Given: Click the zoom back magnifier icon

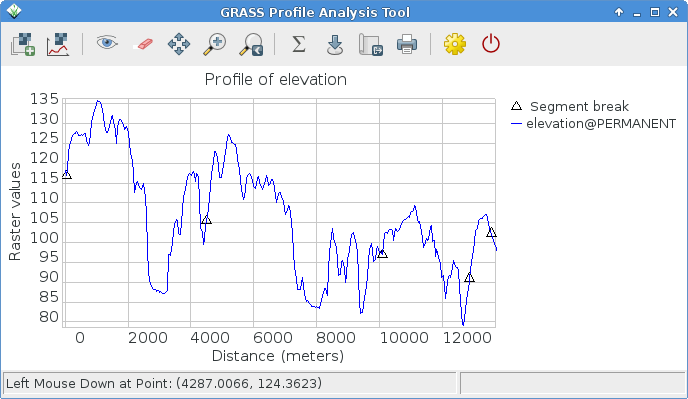Looking at the screenshot, I should click(251, 44).
